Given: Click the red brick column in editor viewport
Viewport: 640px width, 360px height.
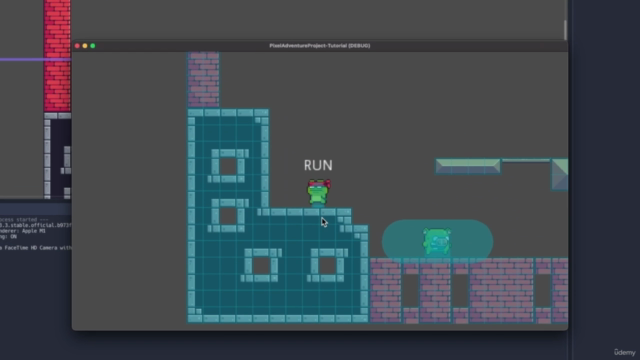Looking at the screenshot, I should click(57, 56).
